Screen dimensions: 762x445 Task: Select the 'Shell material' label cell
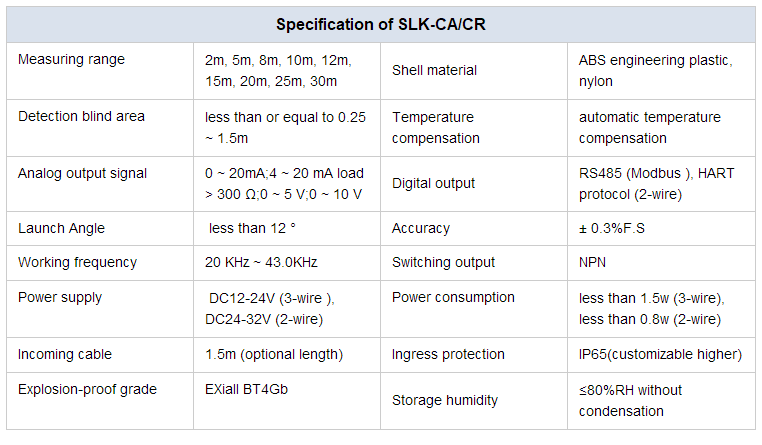(474, 71)
